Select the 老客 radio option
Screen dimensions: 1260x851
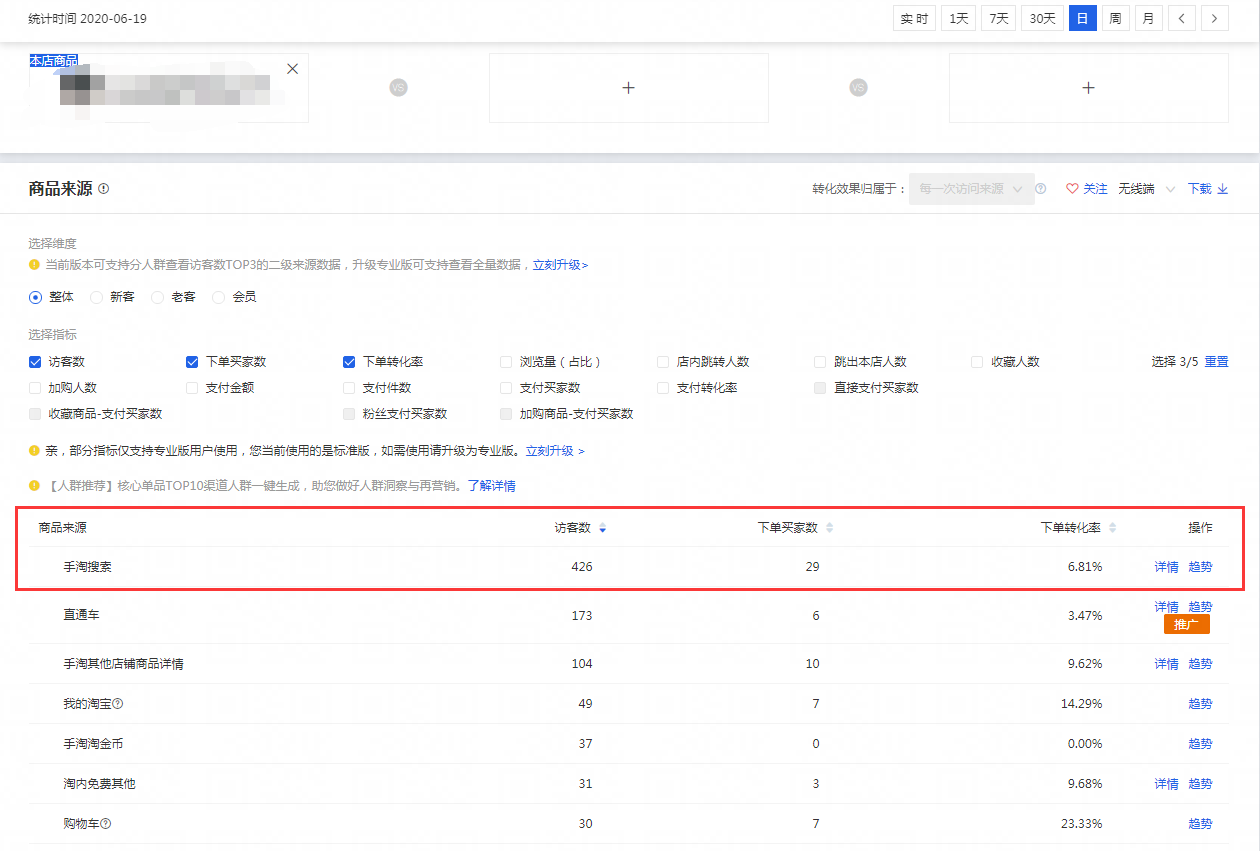(158, 297)
